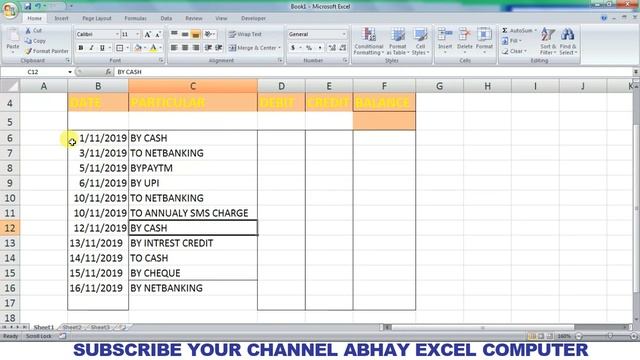The width and height of the screenshot is (640, 360).
Task: Switch to the Formulas tab
Action: pos(135,18)
